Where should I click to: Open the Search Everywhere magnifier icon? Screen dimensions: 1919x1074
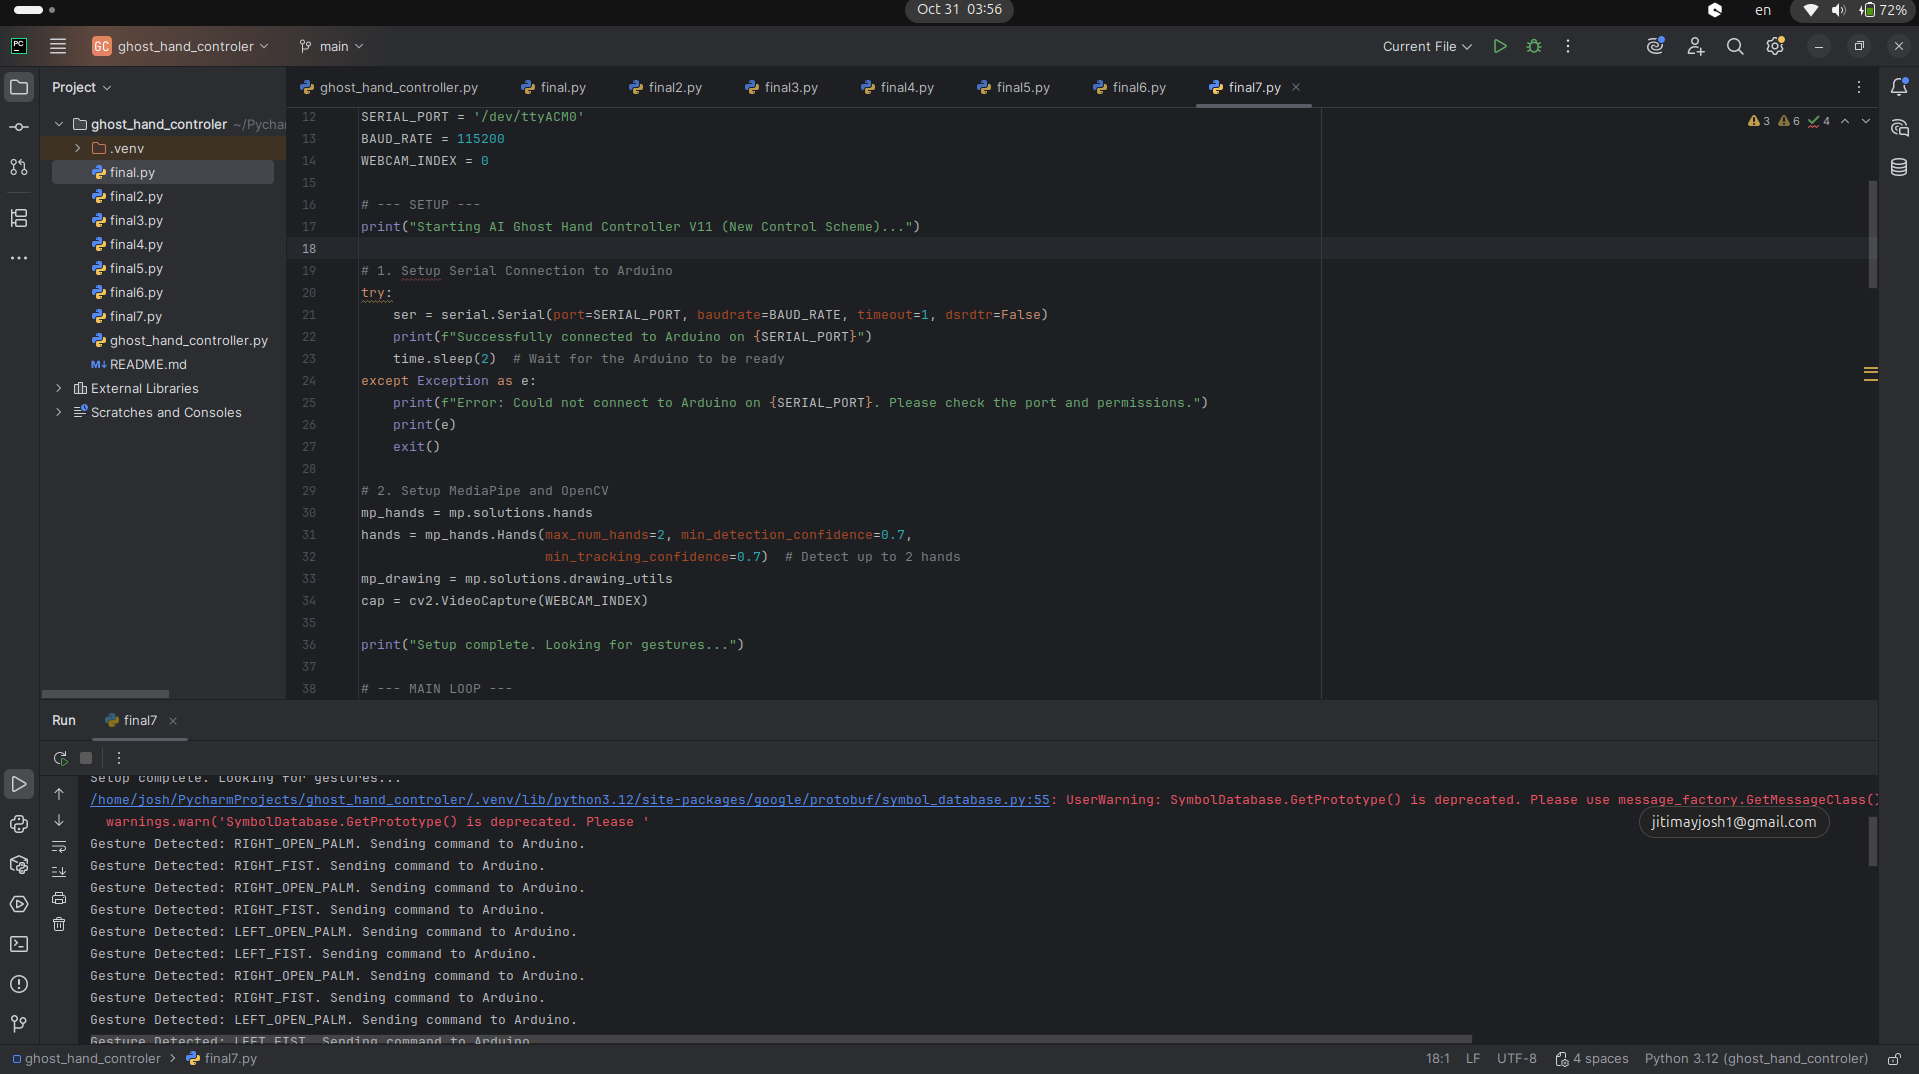pyautogui.click(x=1735, y=46)
